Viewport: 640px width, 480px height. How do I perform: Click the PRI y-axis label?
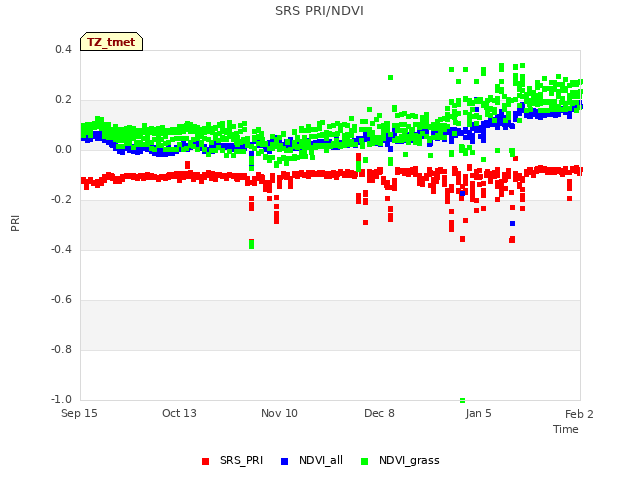tap(15, 223)
